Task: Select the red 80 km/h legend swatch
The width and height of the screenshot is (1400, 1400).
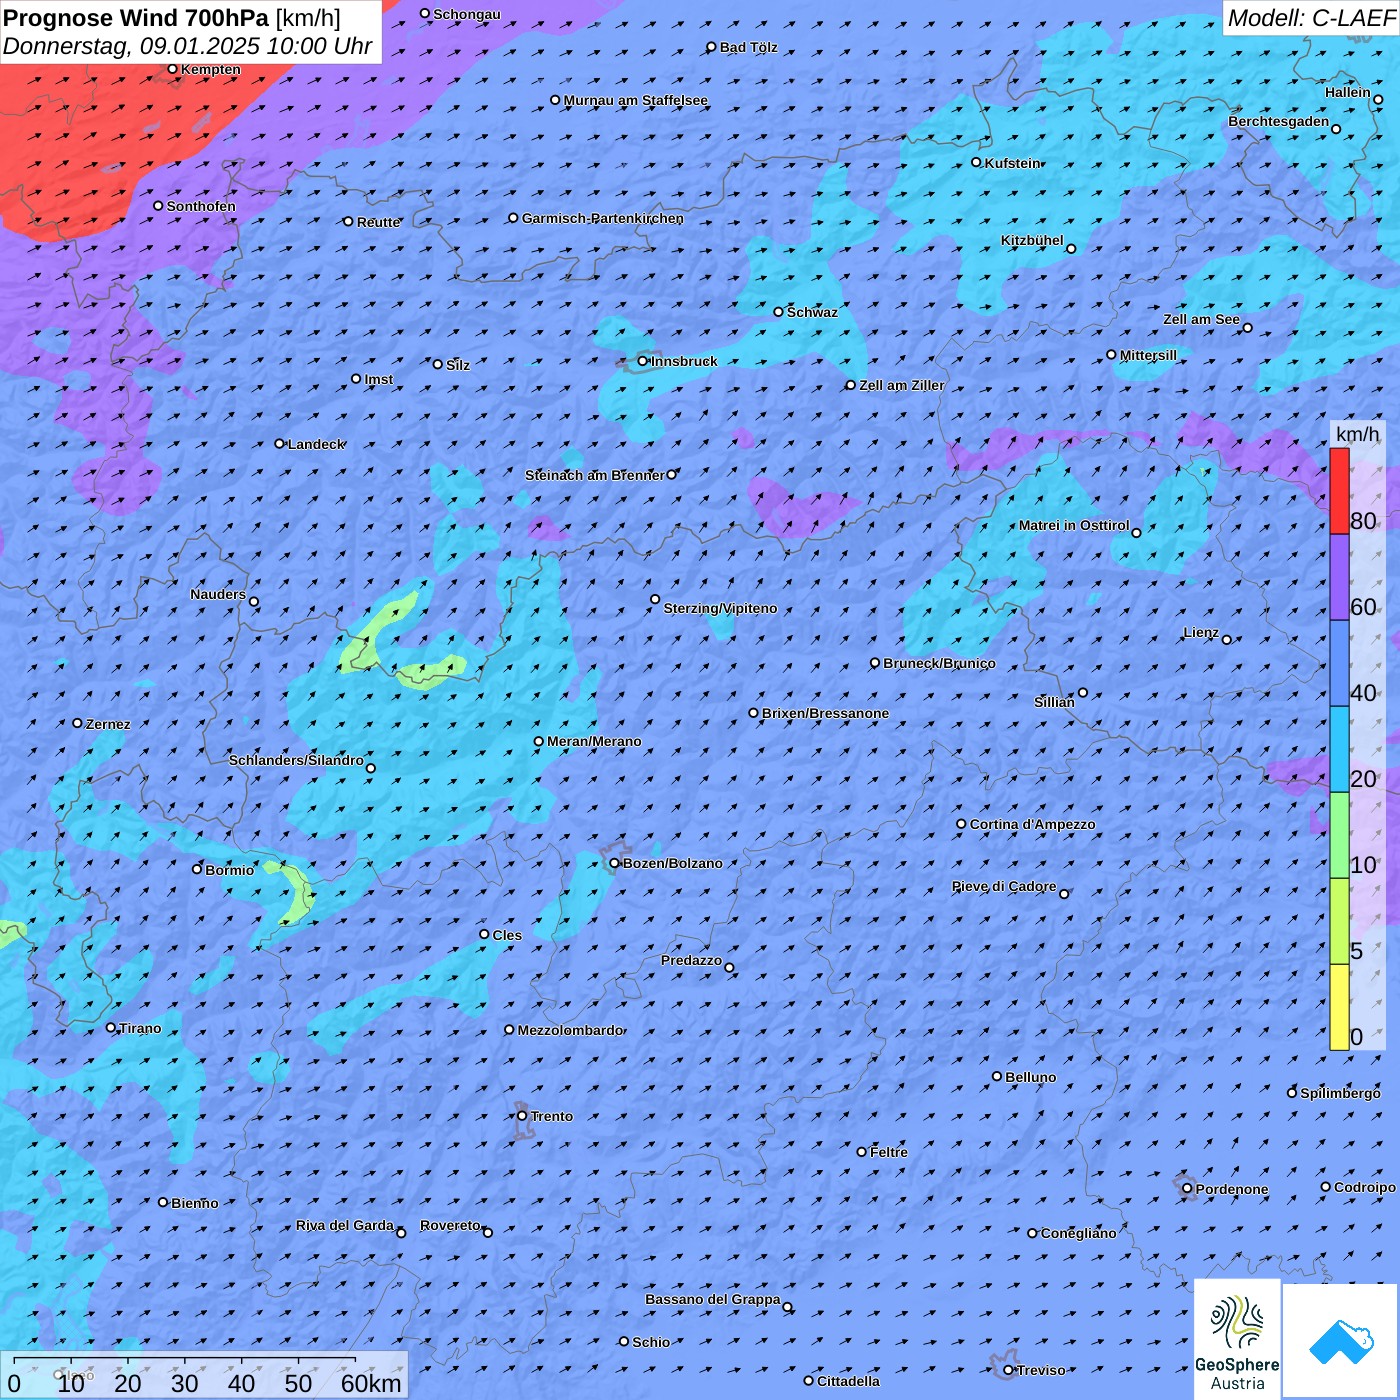Action: coord(1339,491)
